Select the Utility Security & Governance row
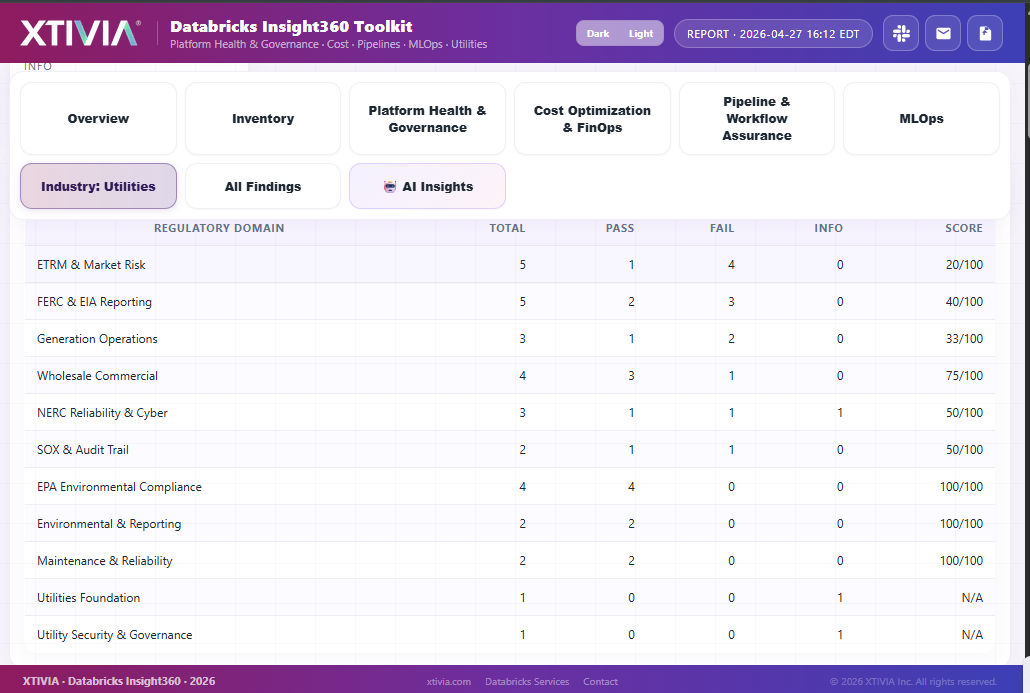Image resolution: width=1030 pixels, height=693 pixels. point(510,635)
